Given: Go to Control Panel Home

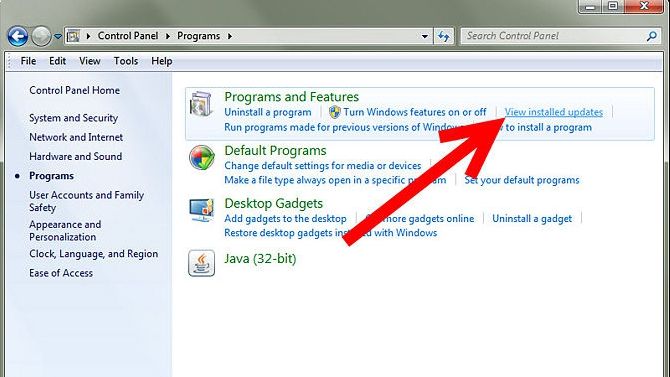Looking at the screenshot, I should tap(74, 90).
